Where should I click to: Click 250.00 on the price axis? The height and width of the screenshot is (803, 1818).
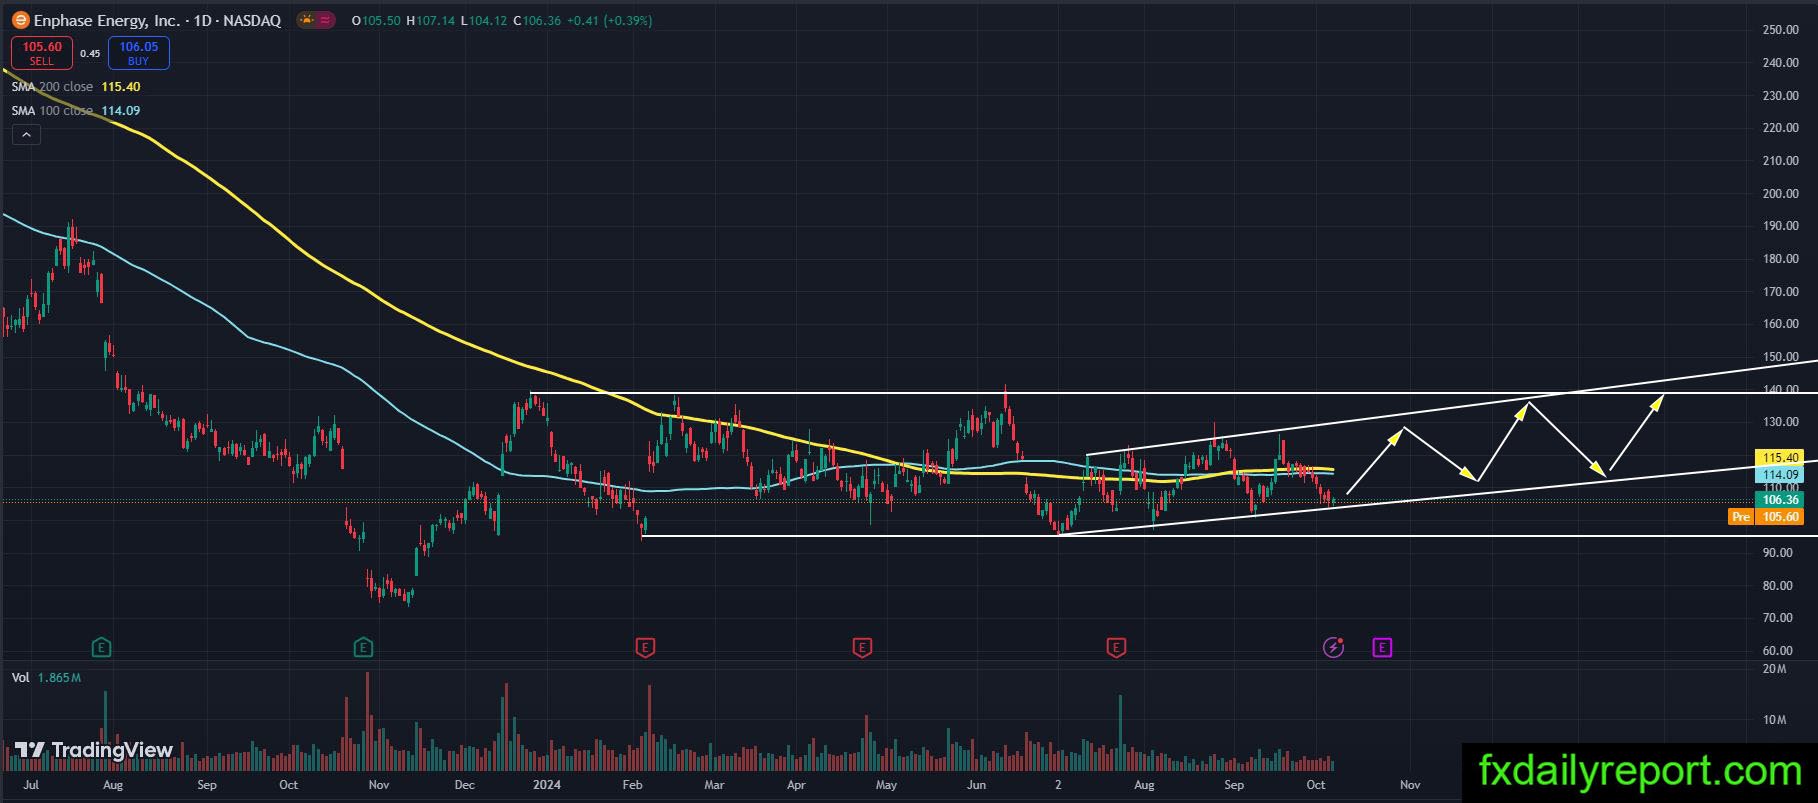point(1781,30)
